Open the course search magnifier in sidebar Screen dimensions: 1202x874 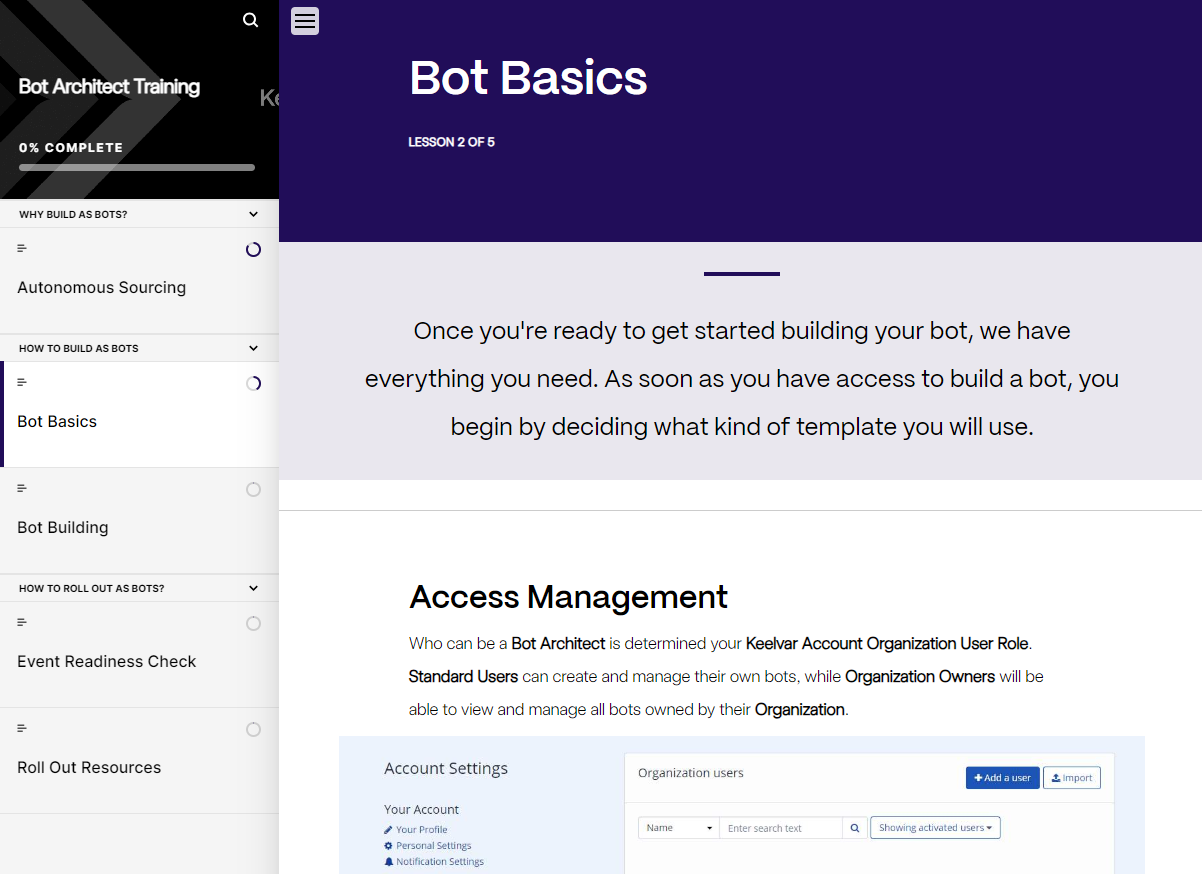tap(251, 20)
